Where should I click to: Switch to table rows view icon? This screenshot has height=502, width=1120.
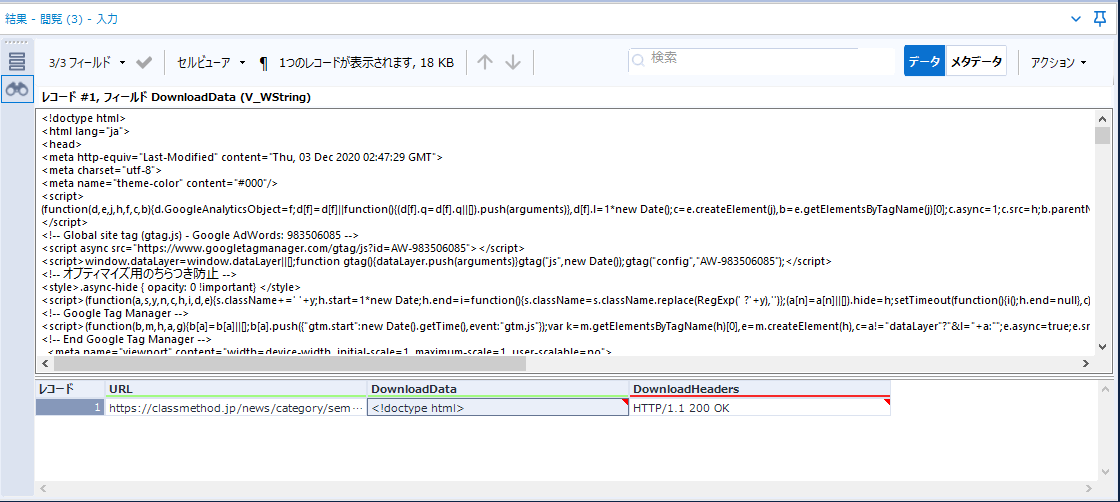[x=17, y=61]
